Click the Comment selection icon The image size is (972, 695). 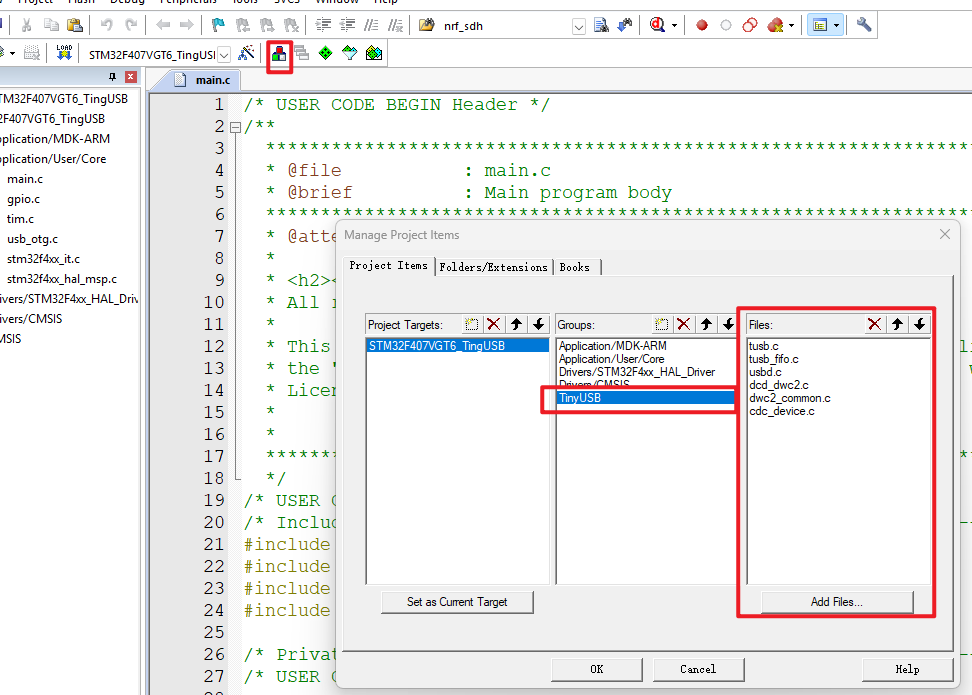(371, 25)
